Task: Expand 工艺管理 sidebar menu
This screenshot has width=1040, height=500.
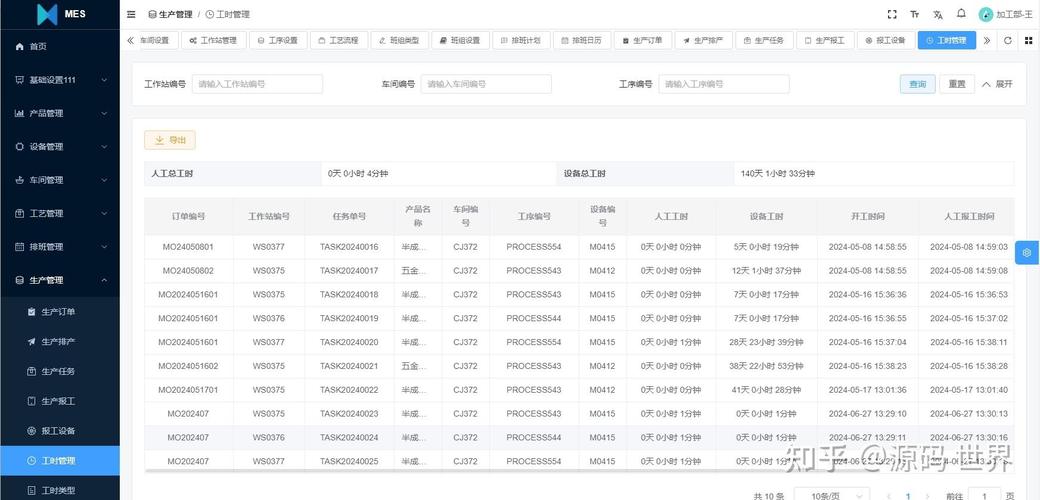Action: (60, 214)
